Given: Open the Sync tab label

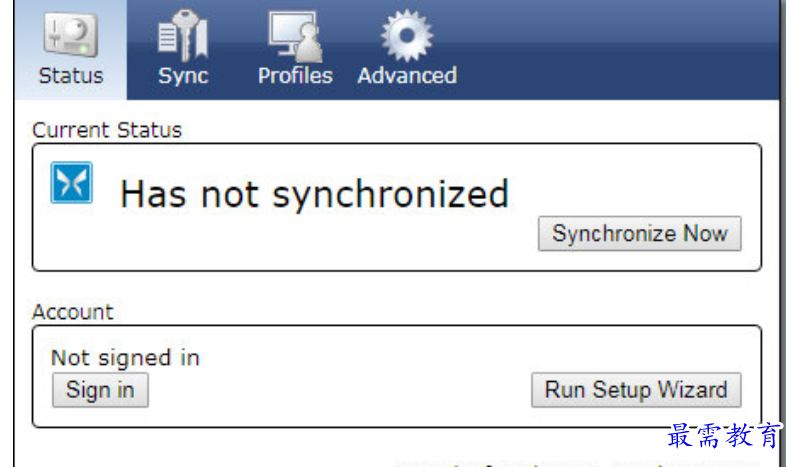Looking at the screenshot, I should [x=183, y=76].
